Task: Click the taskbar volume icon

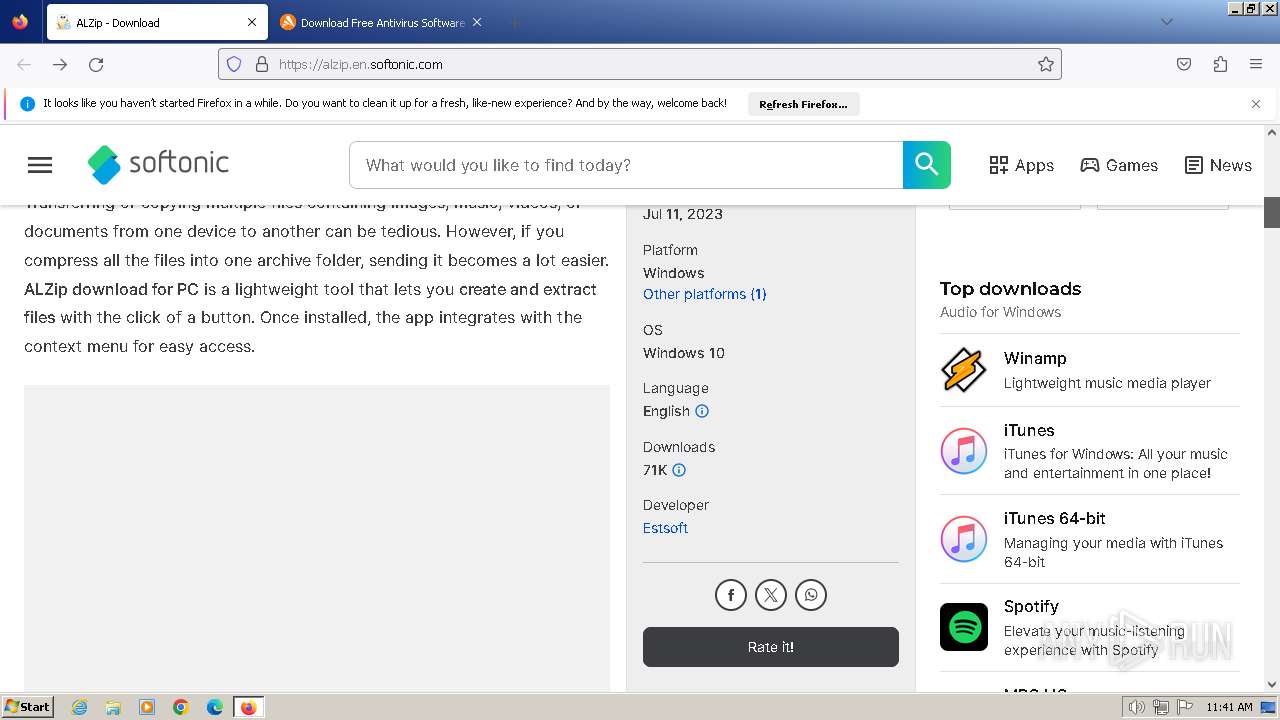Action: pyautogui.click(x=1136, y=707)
